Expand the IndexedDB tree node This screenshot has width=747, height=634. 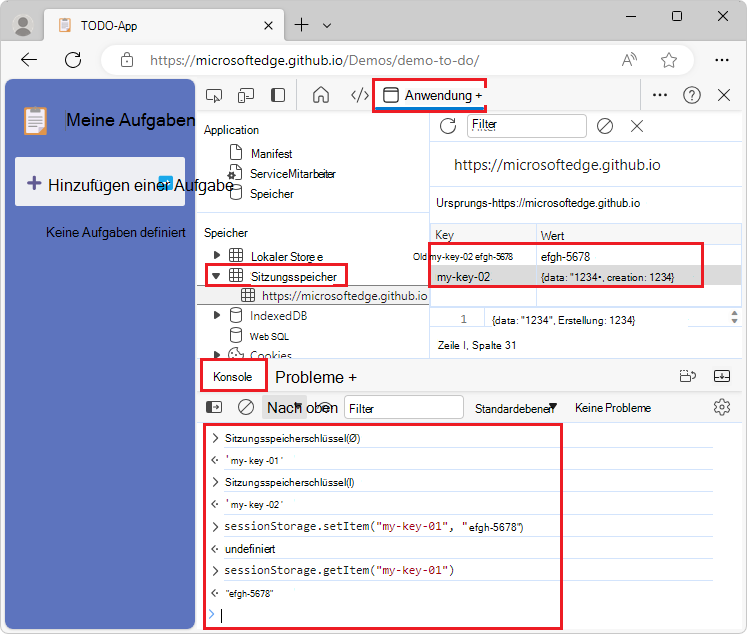(x=217, y=316)
